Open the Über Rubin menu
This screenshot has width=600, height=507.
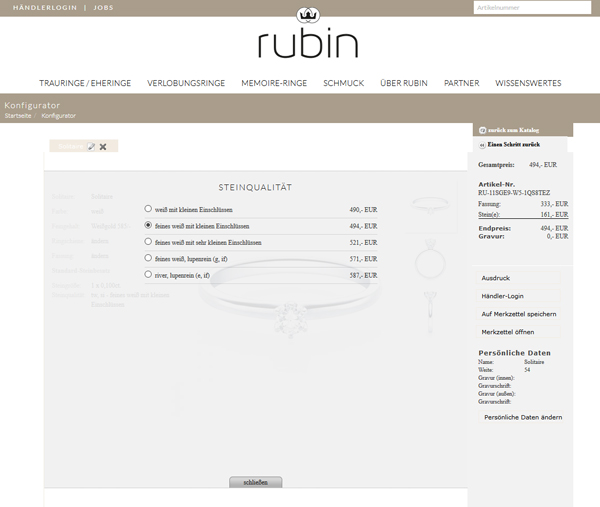tap(404, 83)
